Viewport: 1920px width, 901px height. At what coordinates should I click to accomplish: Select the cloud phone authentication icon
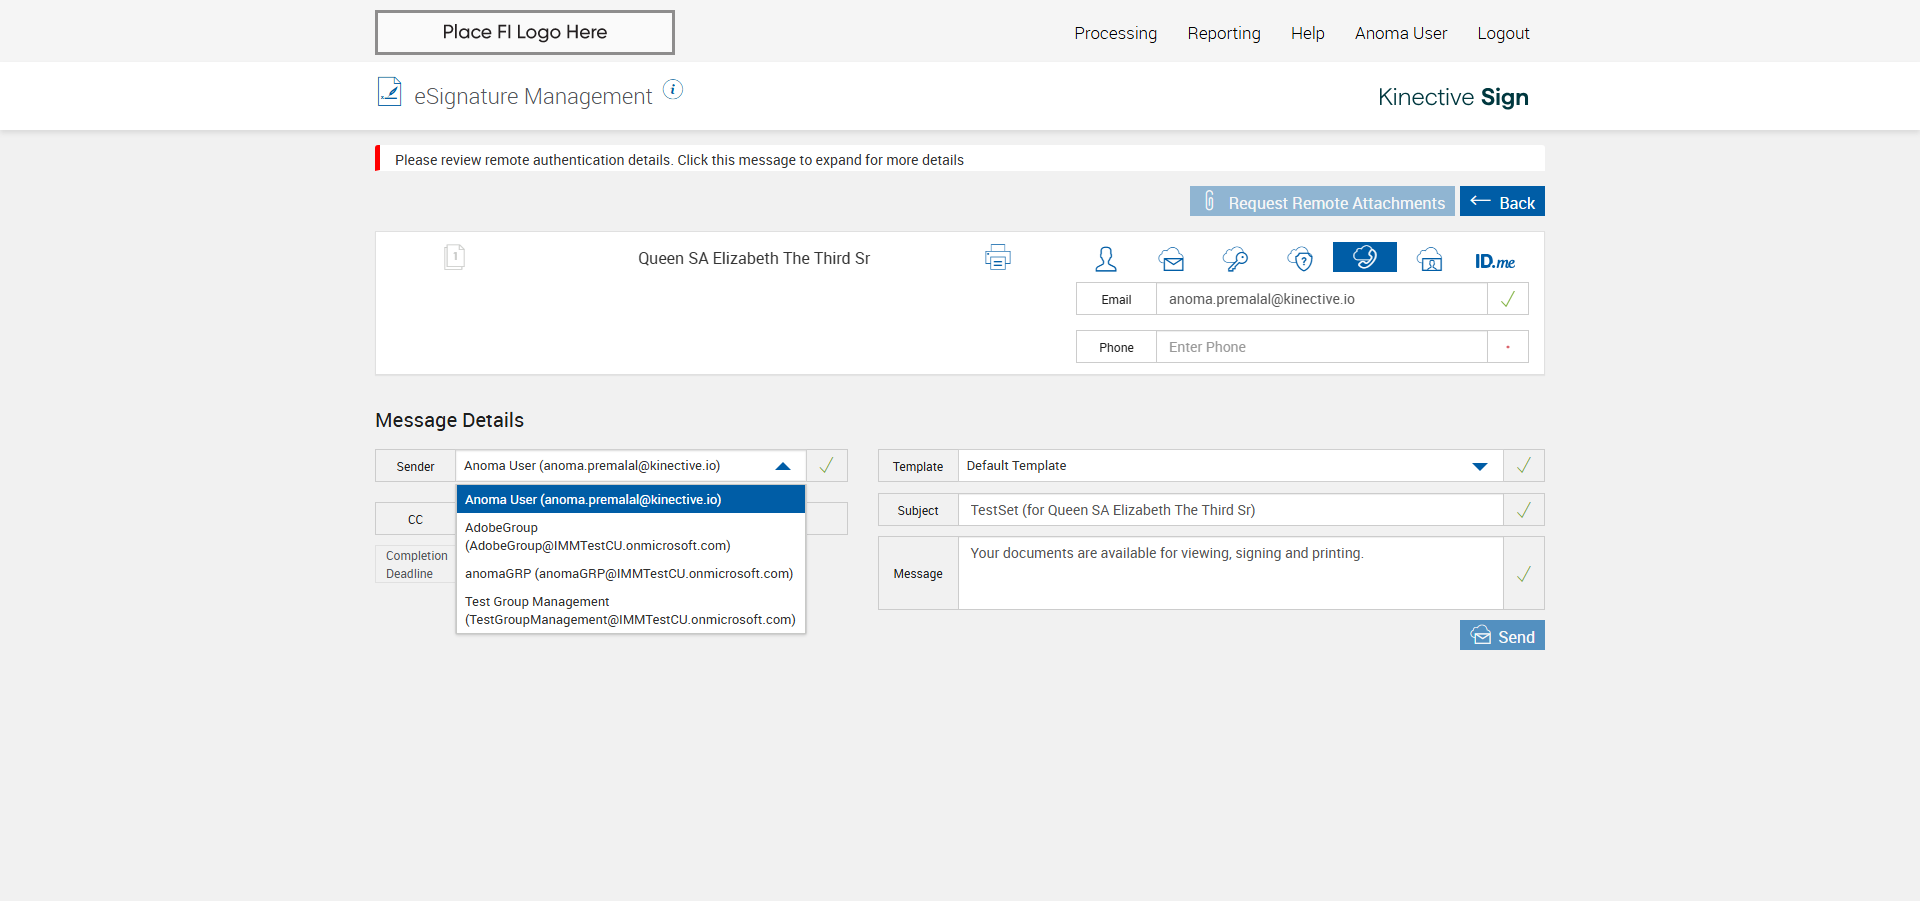(x=1364, y=257)
